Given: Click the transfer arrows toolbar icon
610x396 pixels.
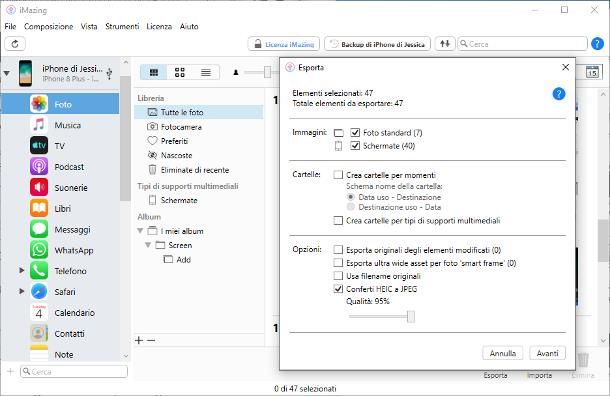Looking at the screenshot, I should point(445,44).
